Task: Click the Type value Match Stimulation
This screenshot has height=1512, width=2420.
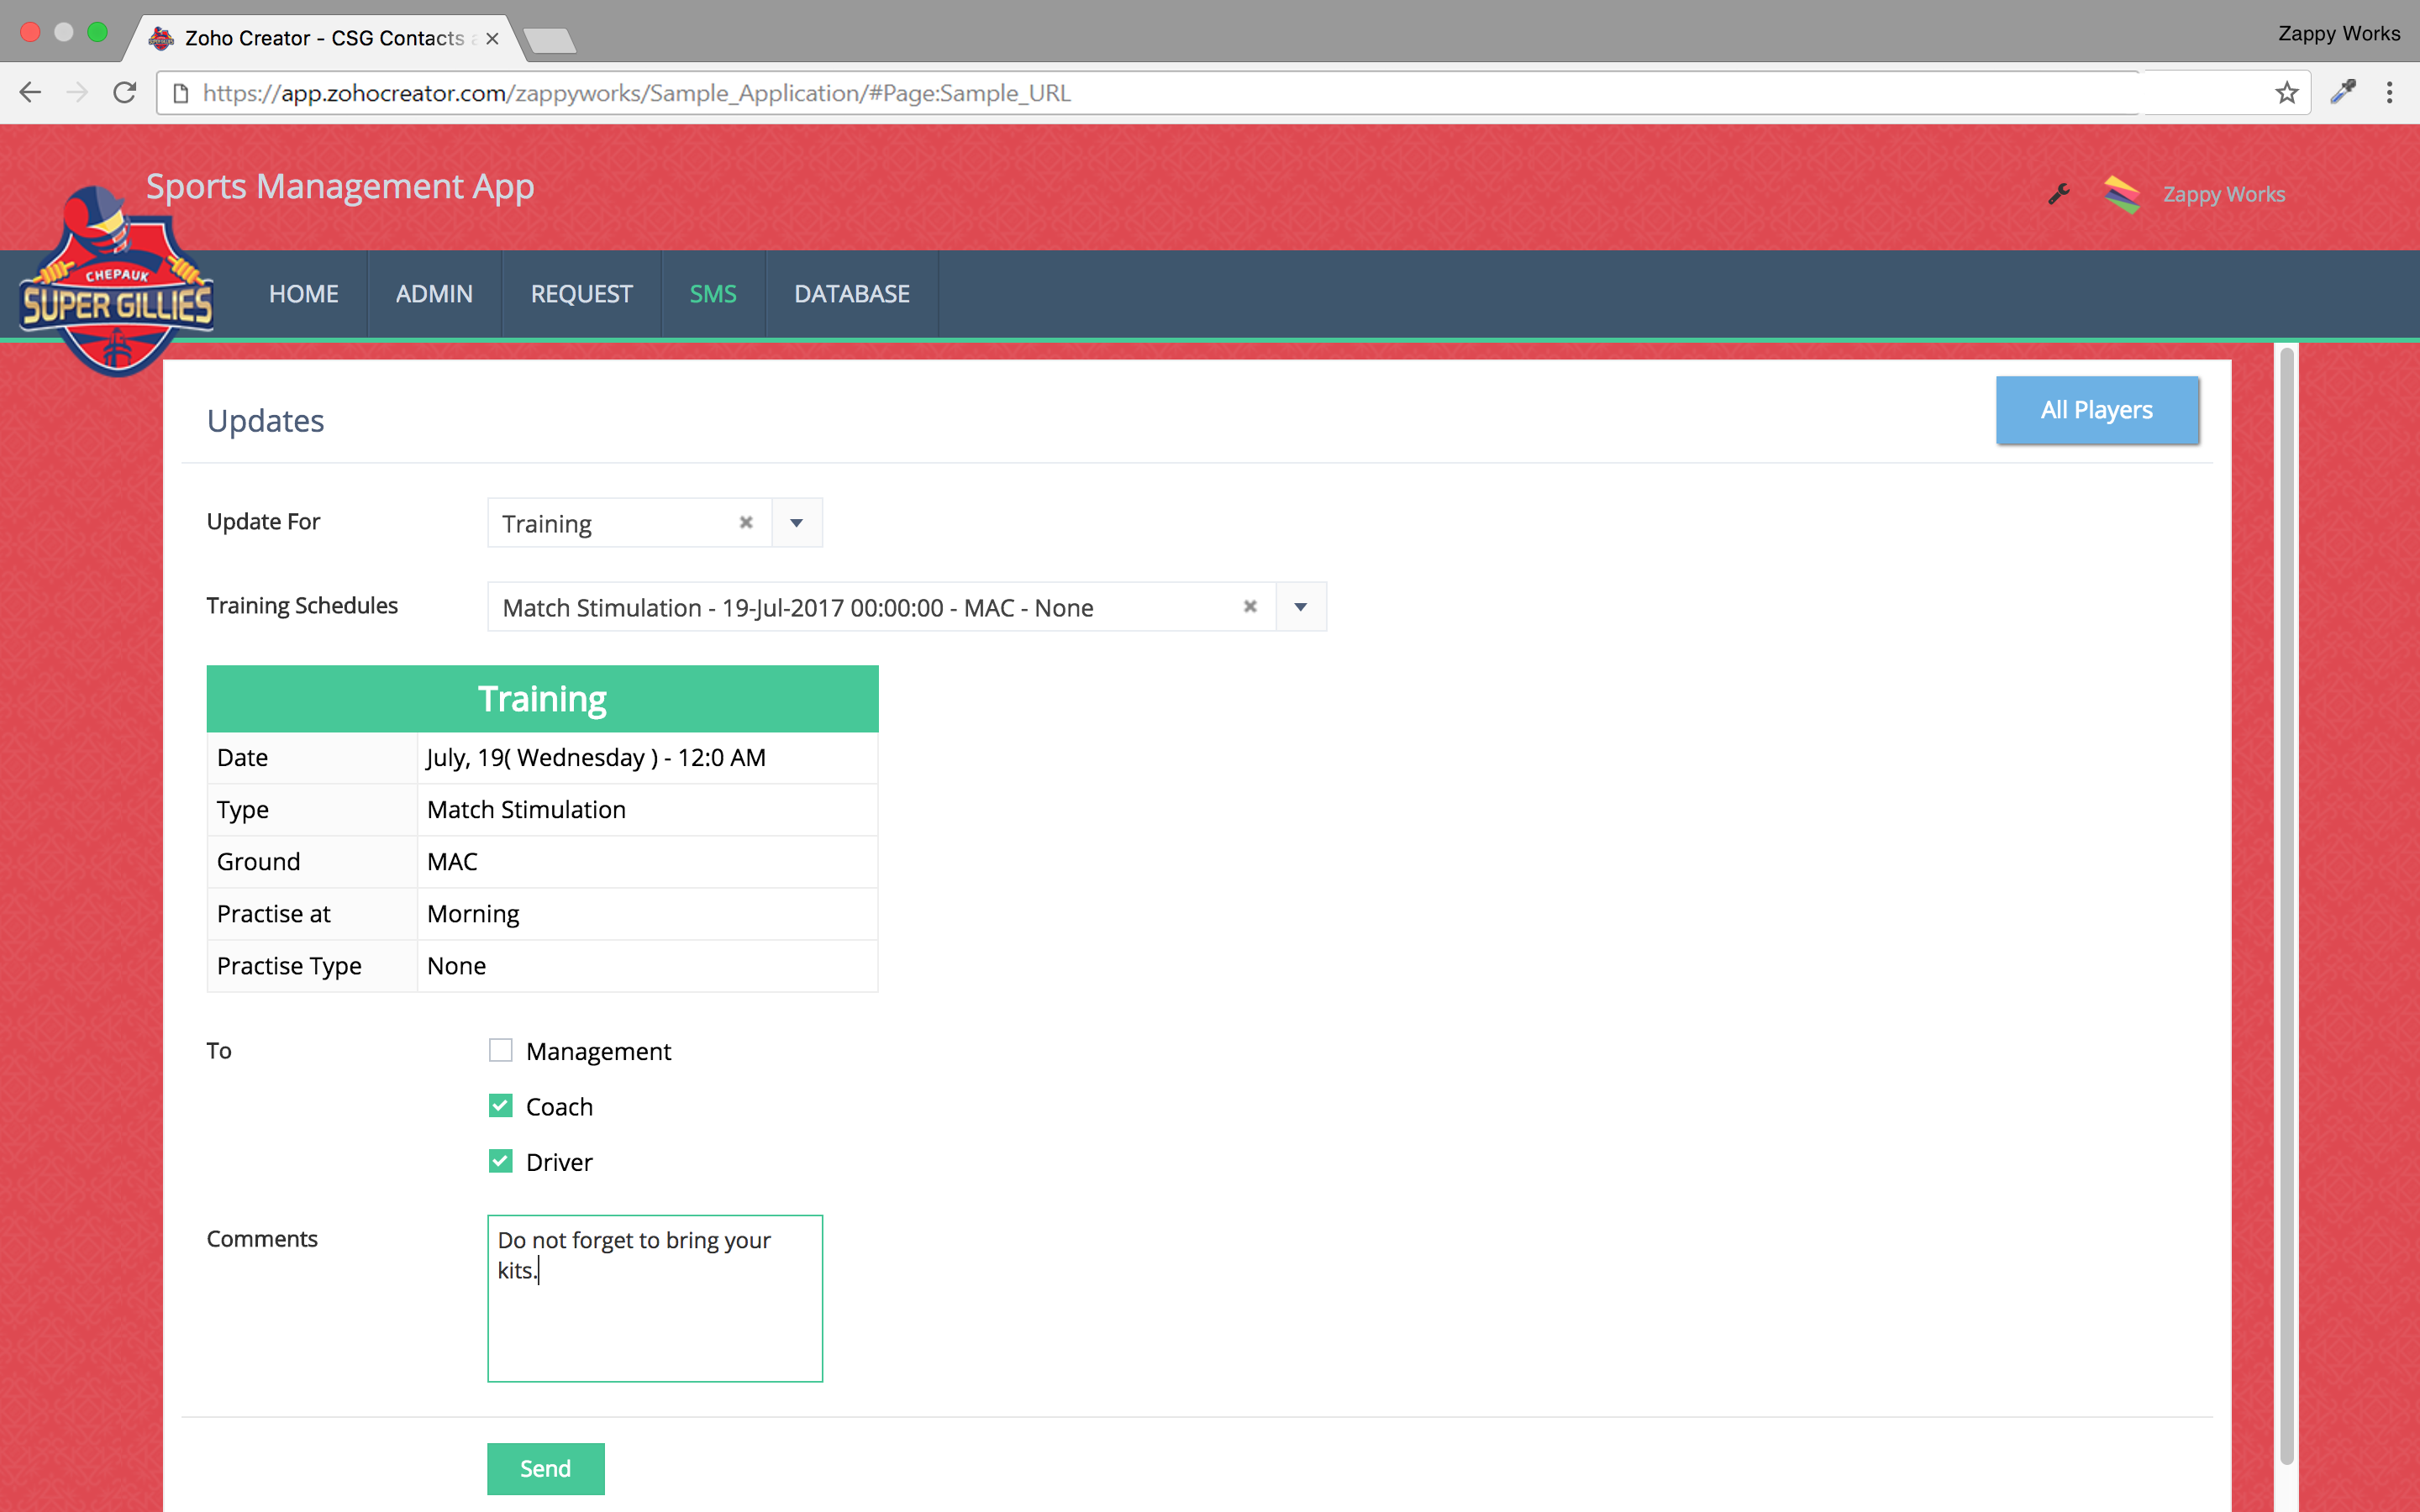Action: [x=526, y=810]
